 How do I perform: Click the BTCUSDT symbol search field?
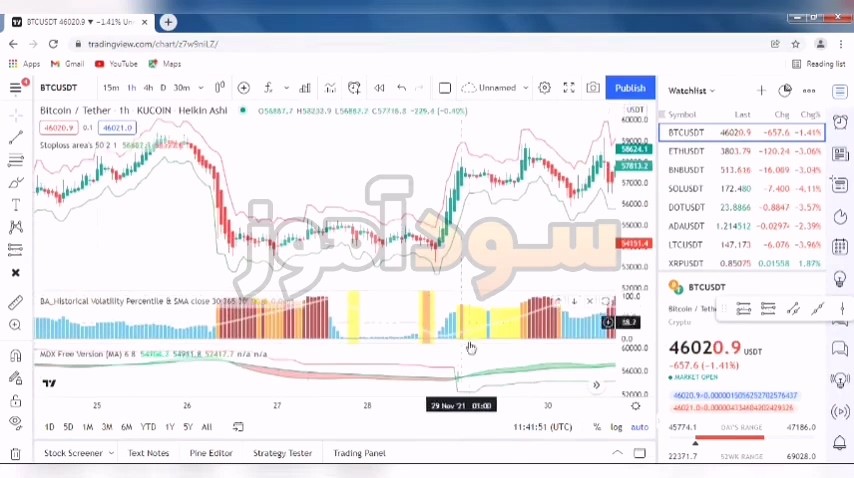coord(59,88)
